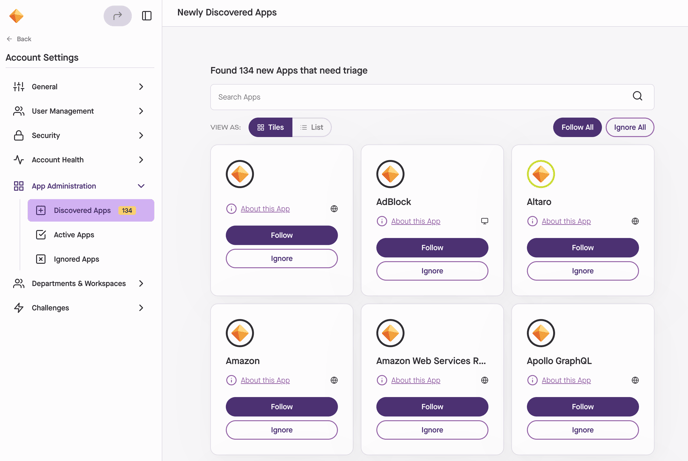Click the info icon on Altaro card
Screen dimensions: 688x461
pos(532,221)
